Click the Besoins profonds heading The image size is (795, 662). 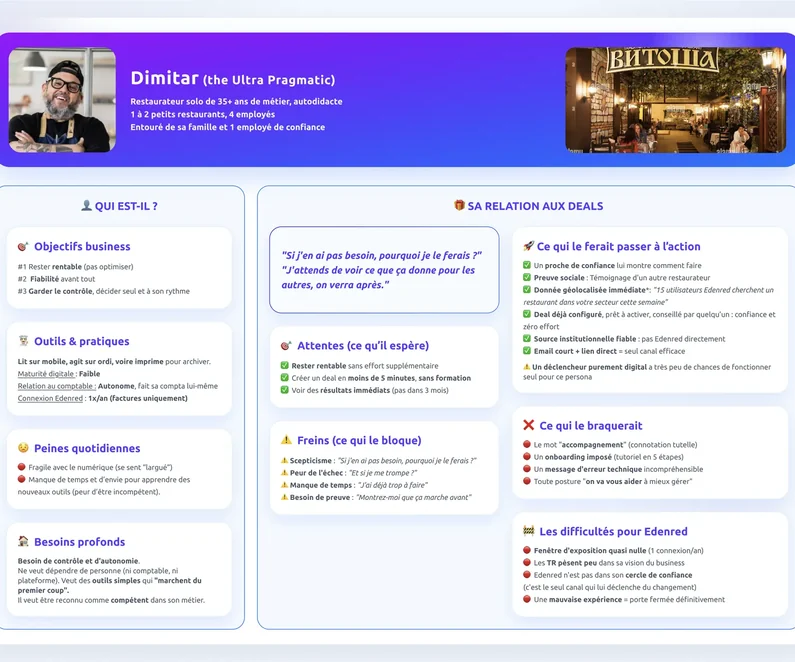pos(80,542)
